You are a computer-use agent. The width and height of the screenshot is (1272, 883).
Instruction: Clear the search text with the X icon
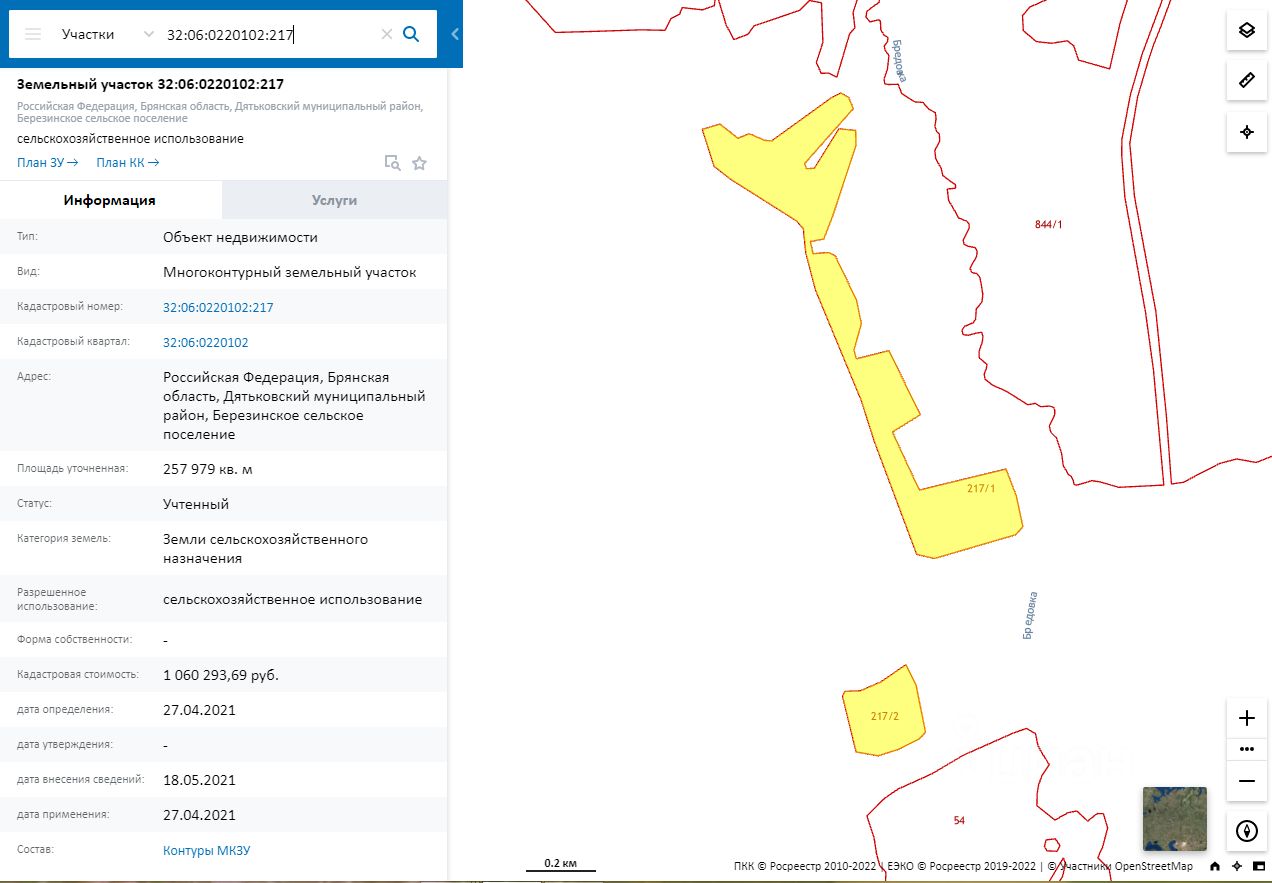pos(387,34)
